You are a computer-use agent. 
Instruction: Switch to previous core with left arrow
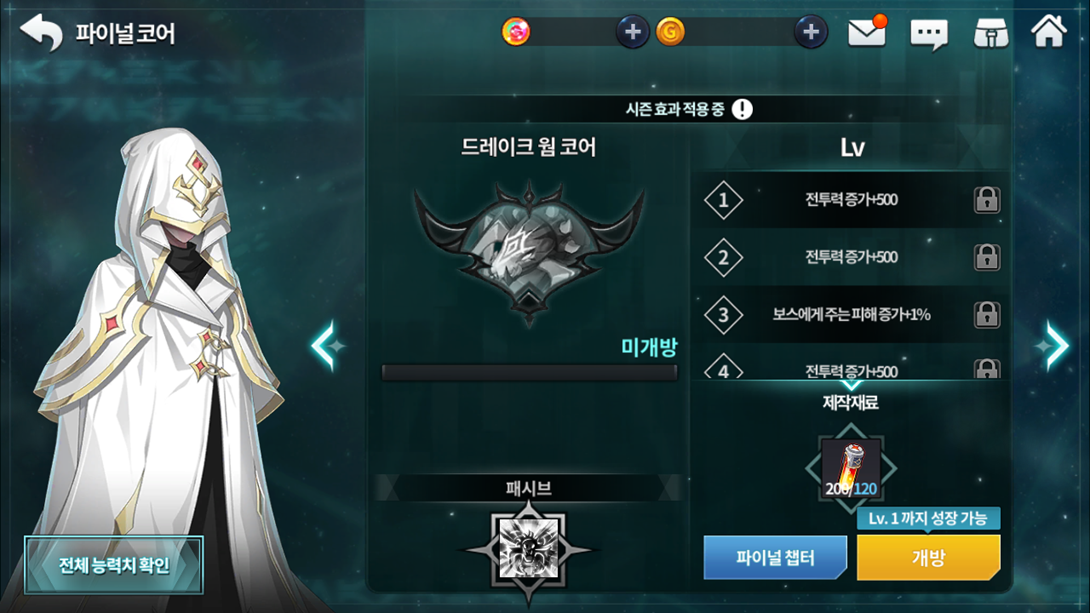[x=326, y=345]
